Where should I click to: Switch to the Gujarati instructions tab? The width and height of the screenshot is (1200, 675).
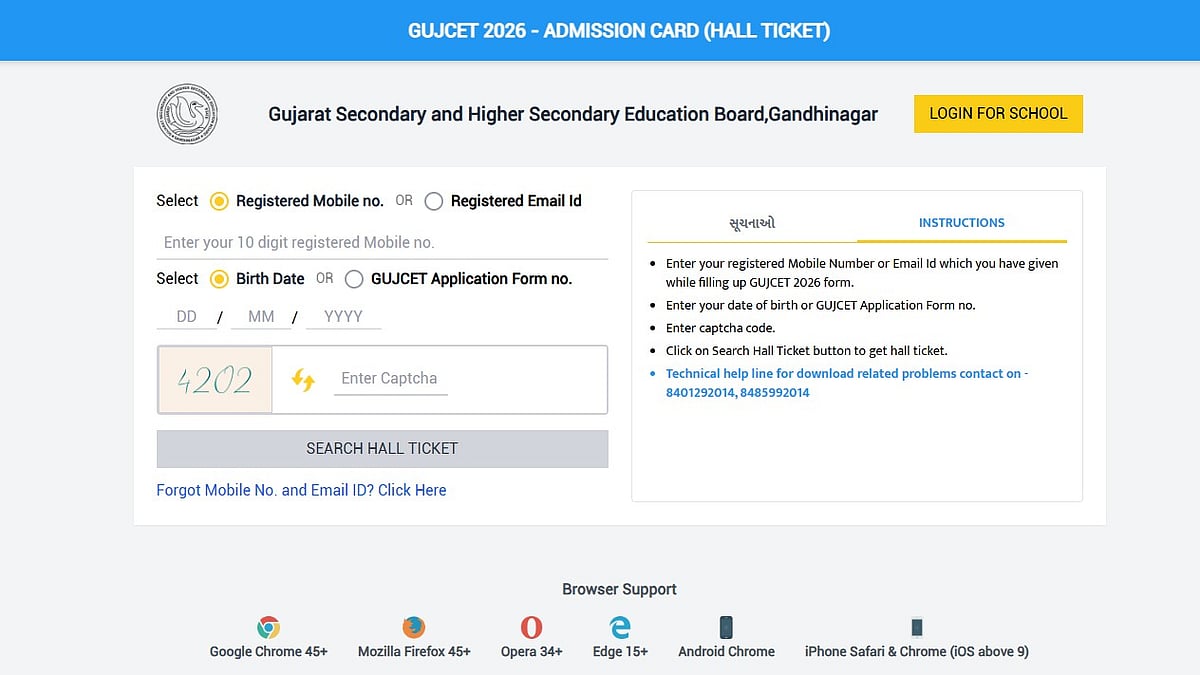[x=752, y=223]
